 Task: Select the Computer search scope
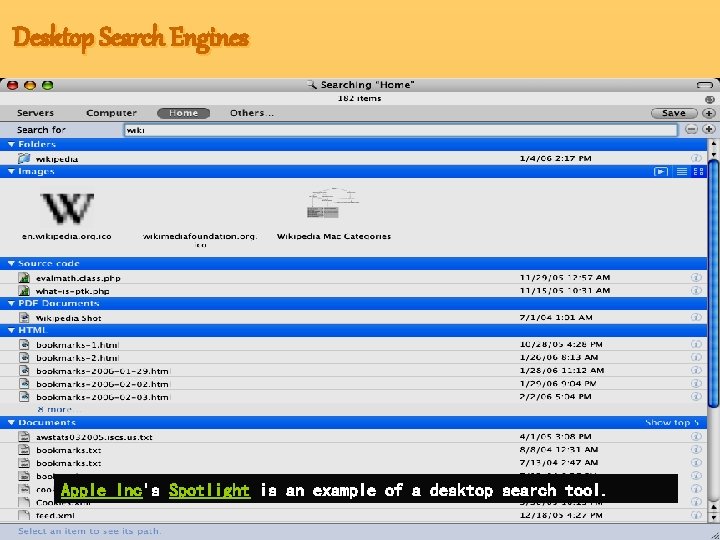(112, 113)
